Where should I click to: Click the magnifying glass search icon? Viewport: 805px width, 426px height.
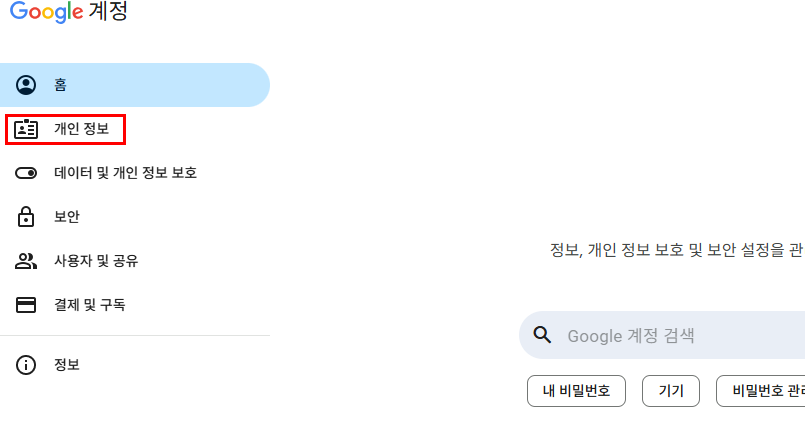click(543, 335)
